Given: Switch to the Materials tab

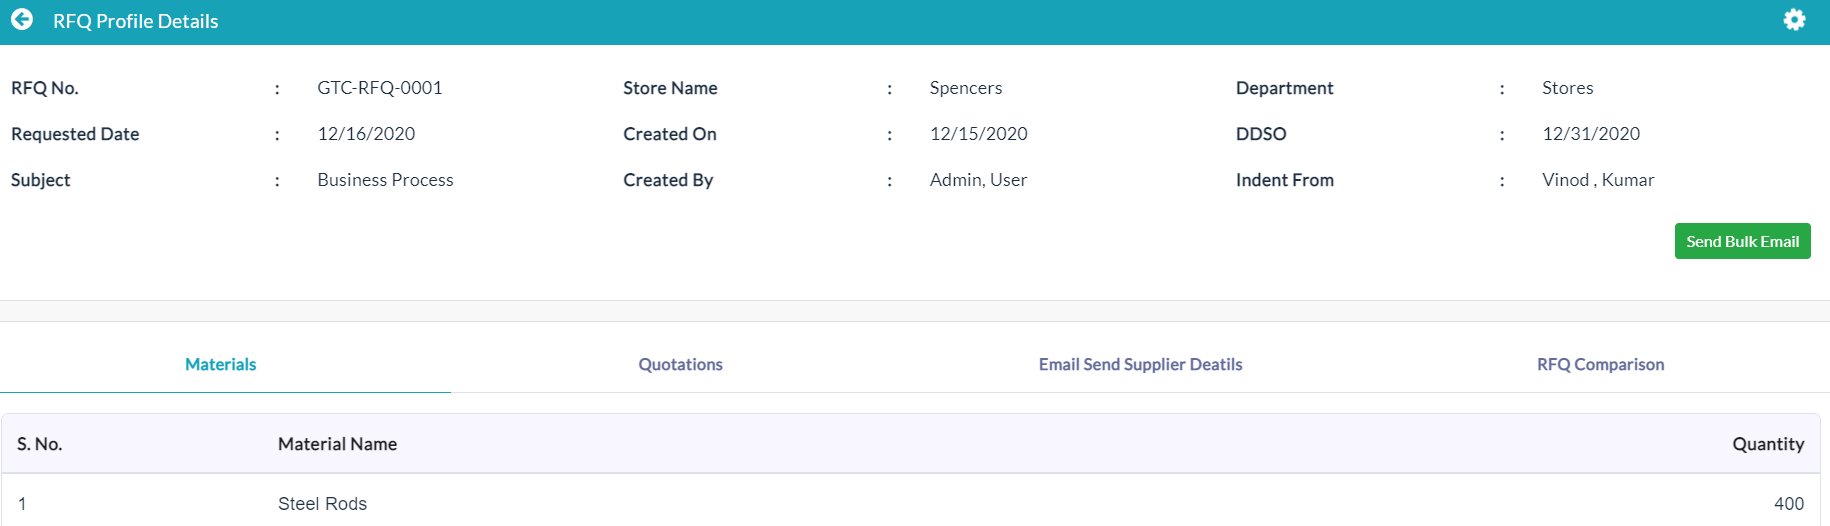Looking at the screenshot, I should [x=221, y=364].
